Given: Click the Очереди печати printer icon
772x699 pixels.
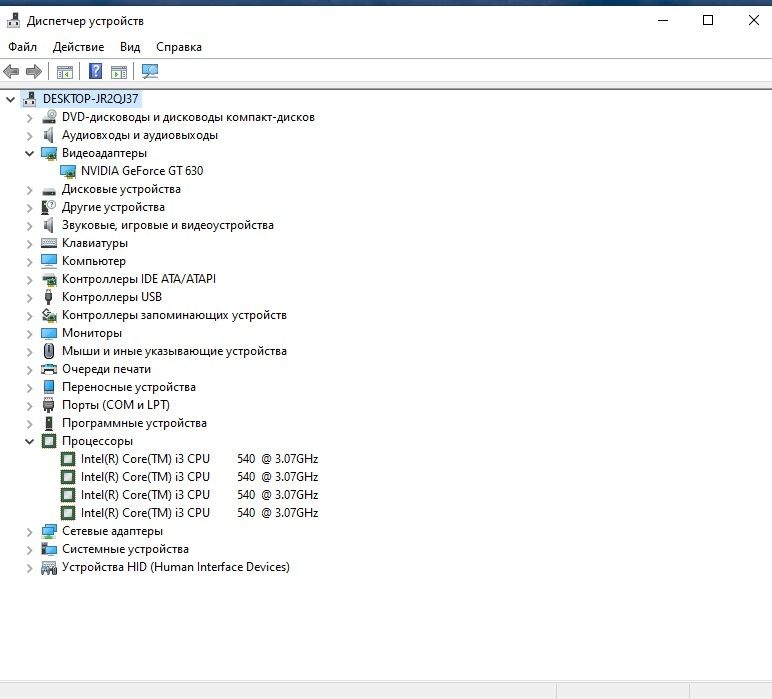Looking at the screenshot, I should point(49,369).
